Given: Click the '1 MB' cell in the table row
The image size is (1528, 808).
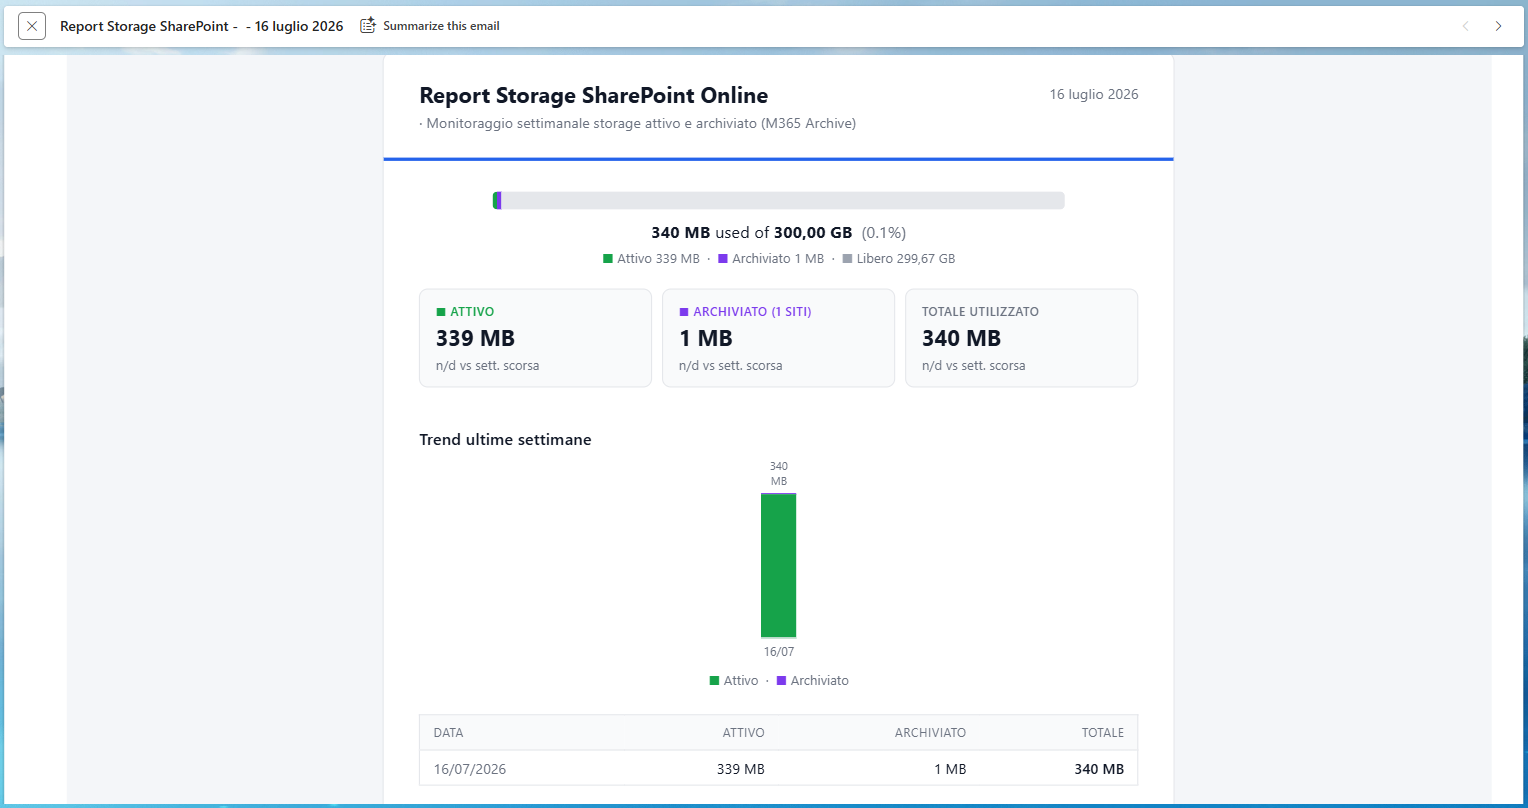Looking at the screenshot, I should pyautogui.click(x=950, y=770).
